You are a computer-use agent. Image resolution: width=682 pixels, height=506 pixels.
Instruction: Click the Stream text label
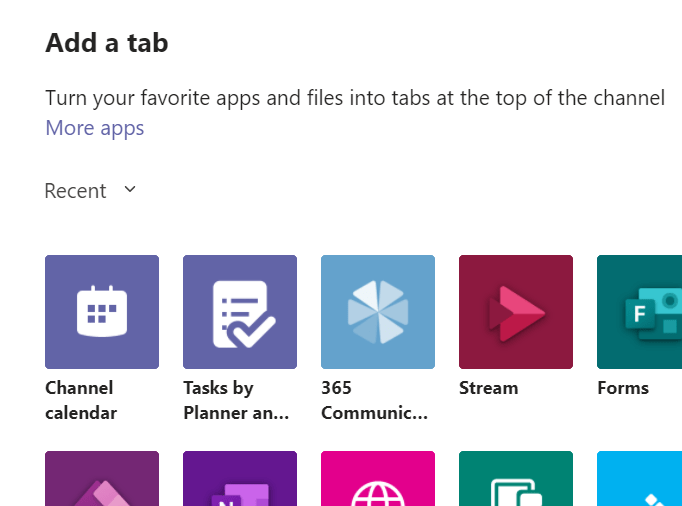click(488, 388)
